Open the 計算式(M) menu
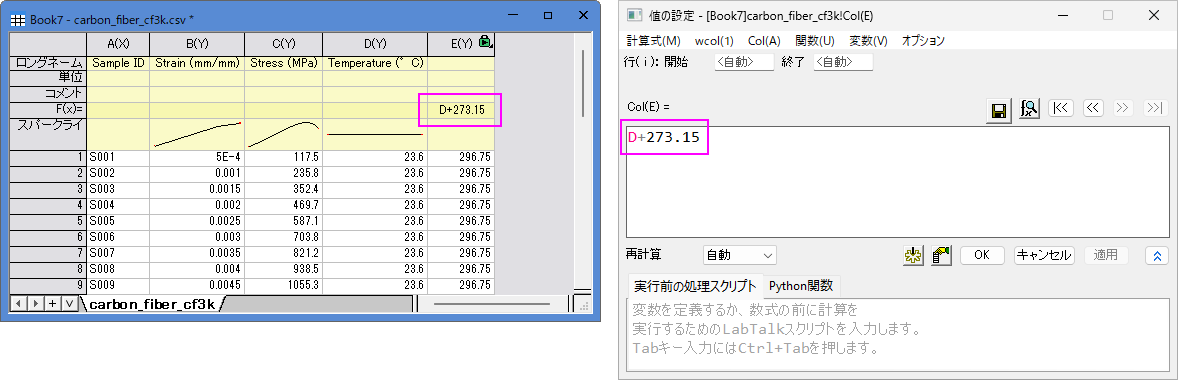This screenshot has width=1178, height=380. (x=654, y=41)
